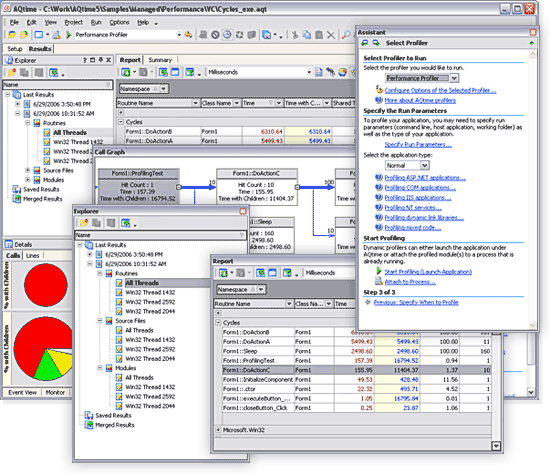This screenshot has width=550, height=474.
Task: Toggle the green-arrow panel button in floating Report toolbar
Action: click(260, 273)
